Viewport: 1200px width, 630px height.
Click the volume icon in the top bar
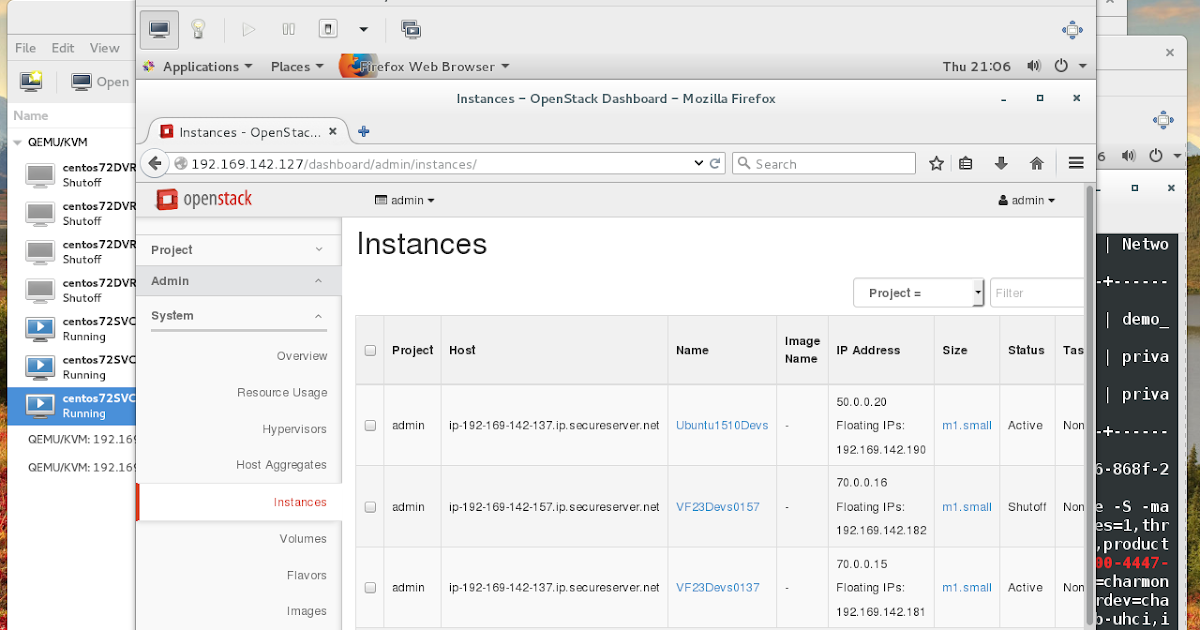tap(1035, 66)
